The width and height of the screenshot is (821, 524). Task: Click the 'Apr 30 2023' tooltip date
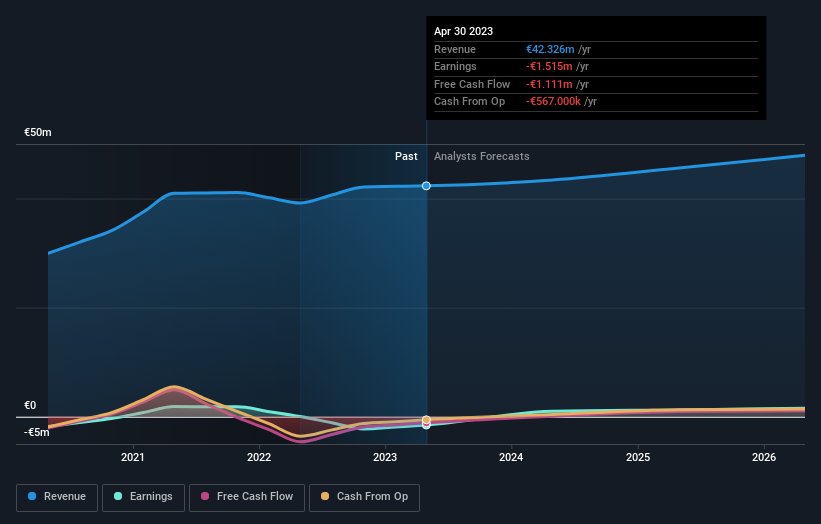(463, 31)
